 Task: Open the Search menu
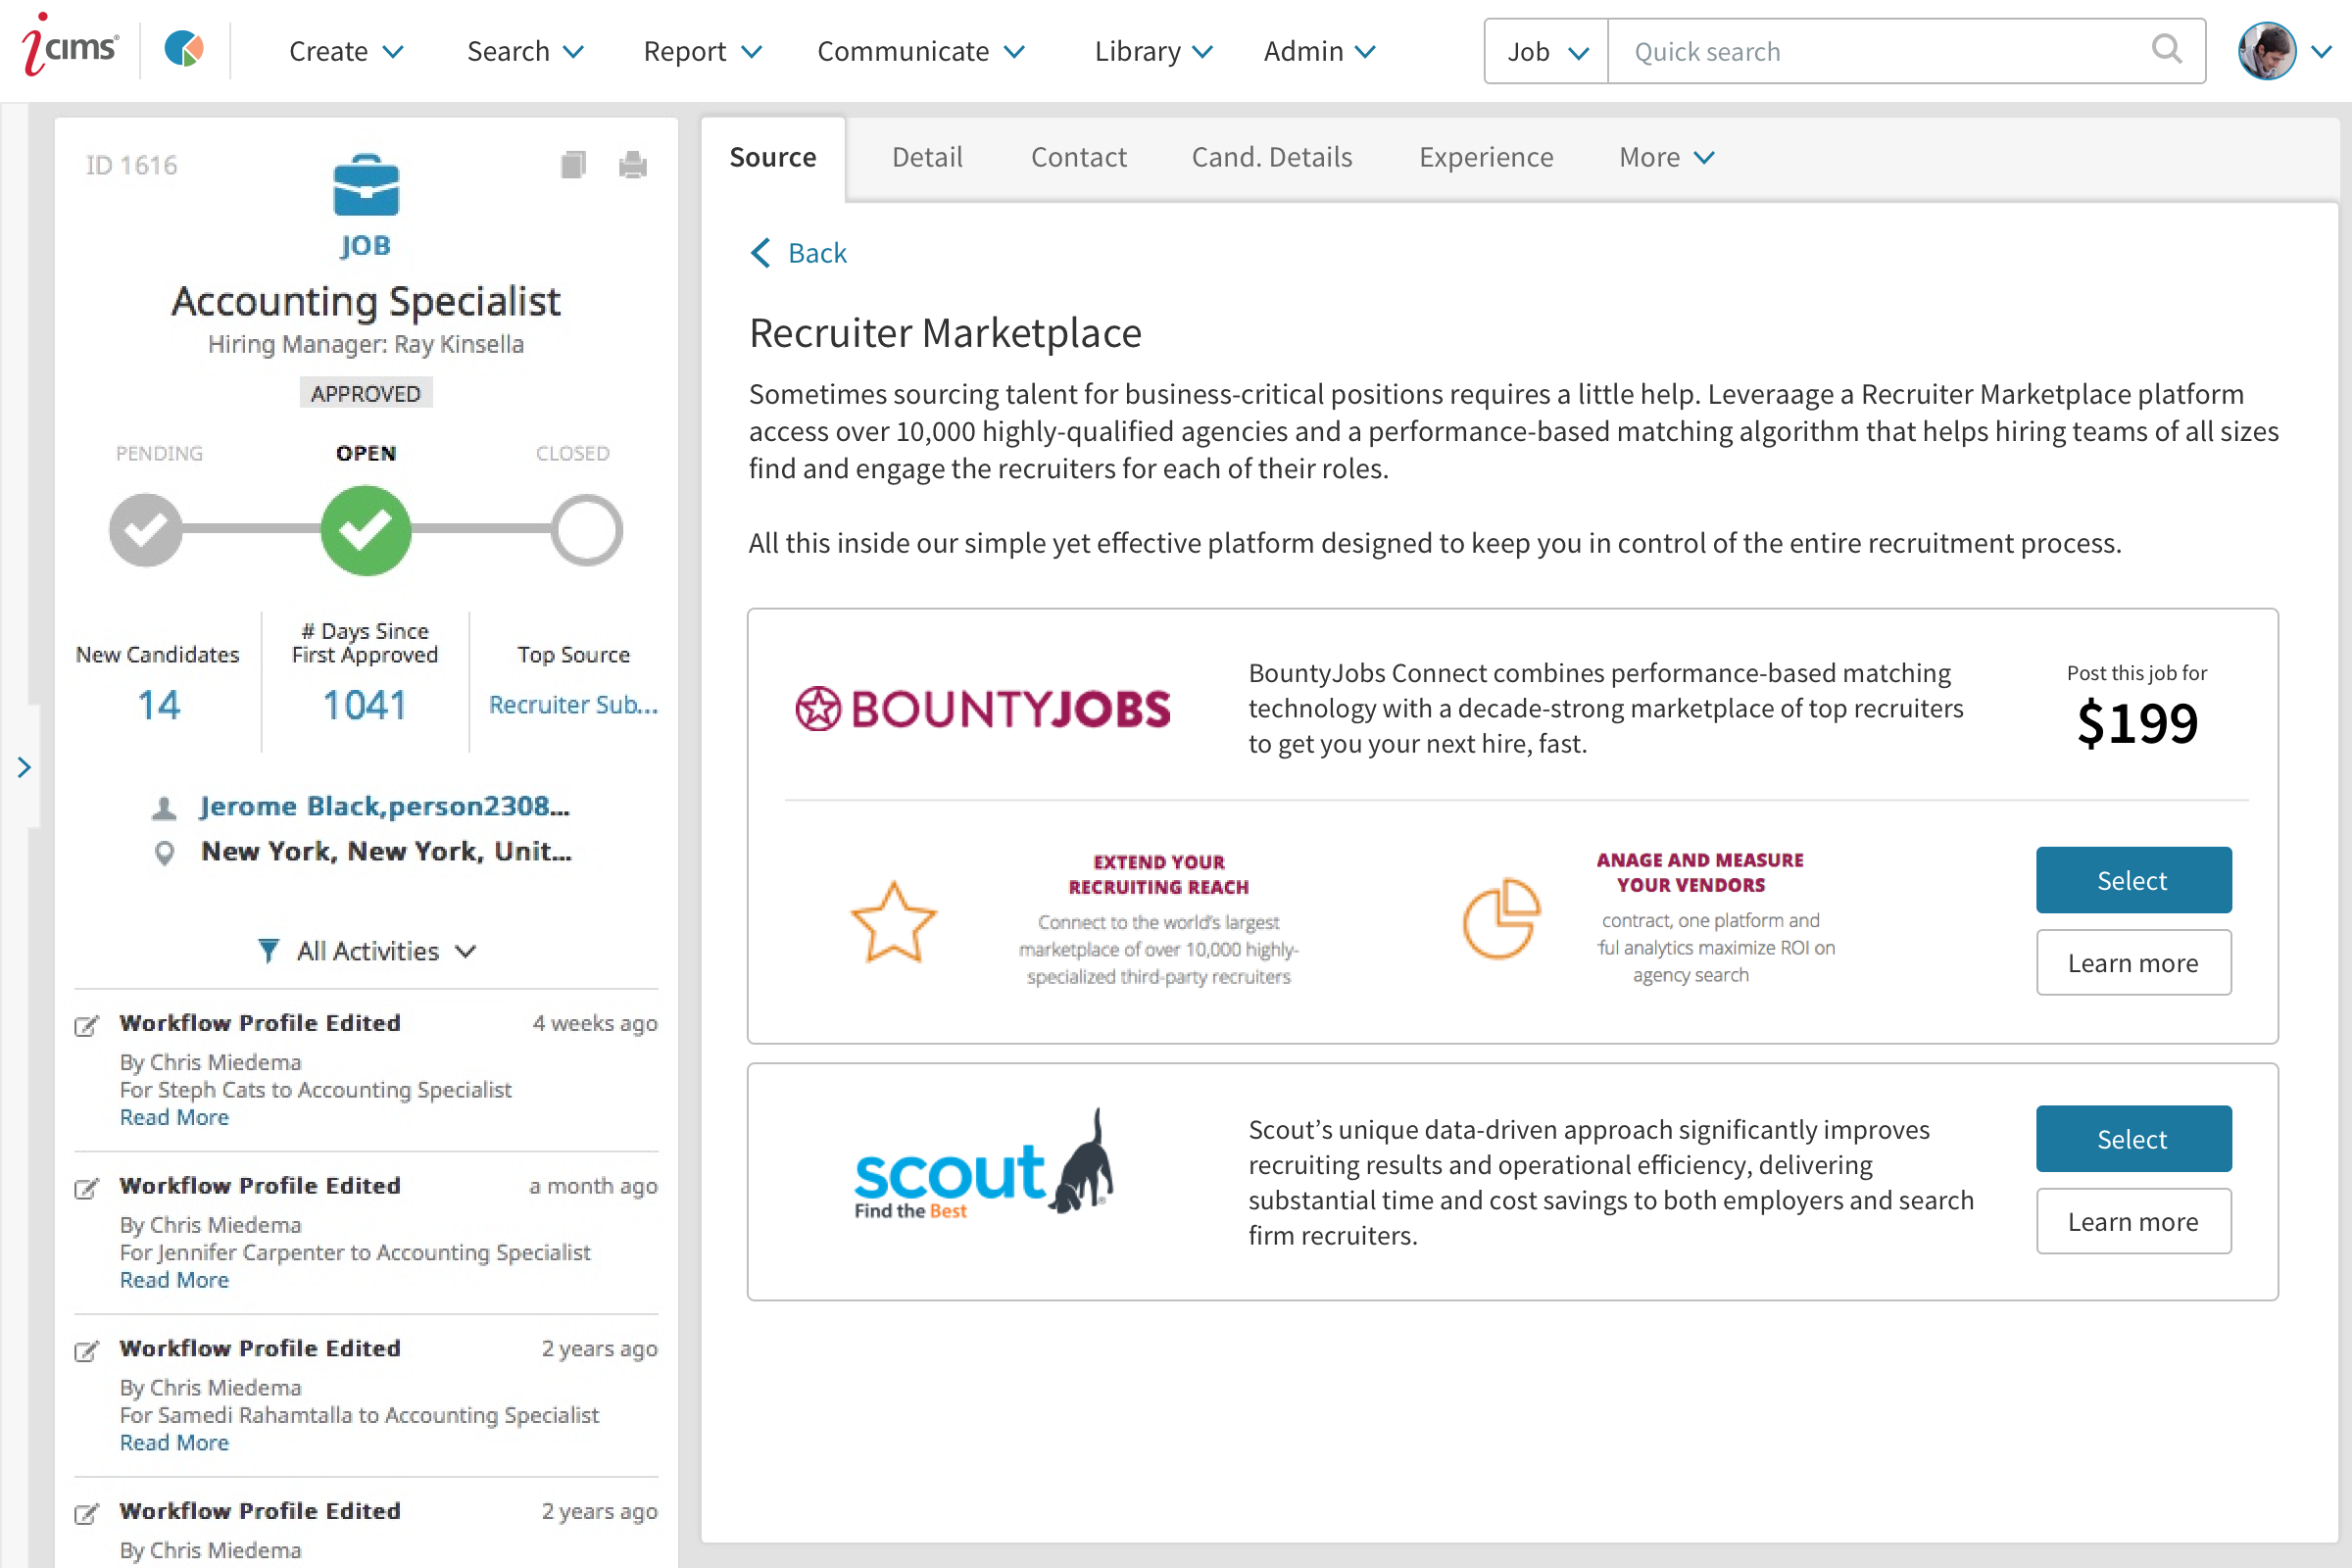(525, 51)
